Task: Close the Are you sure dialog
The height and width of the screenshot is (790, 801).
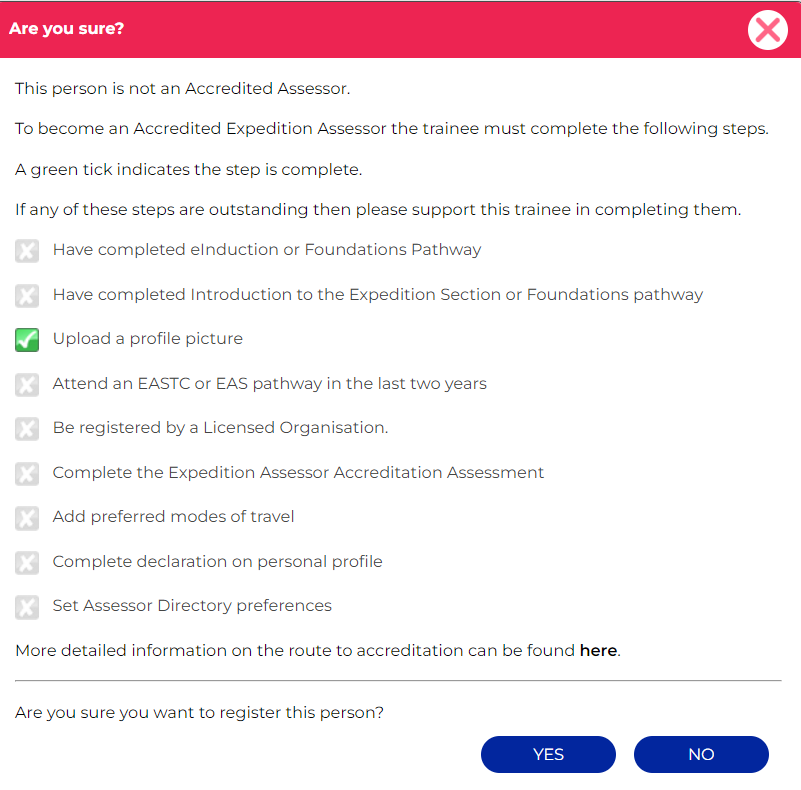Action: pyautogui.click(x=767, y=30)
